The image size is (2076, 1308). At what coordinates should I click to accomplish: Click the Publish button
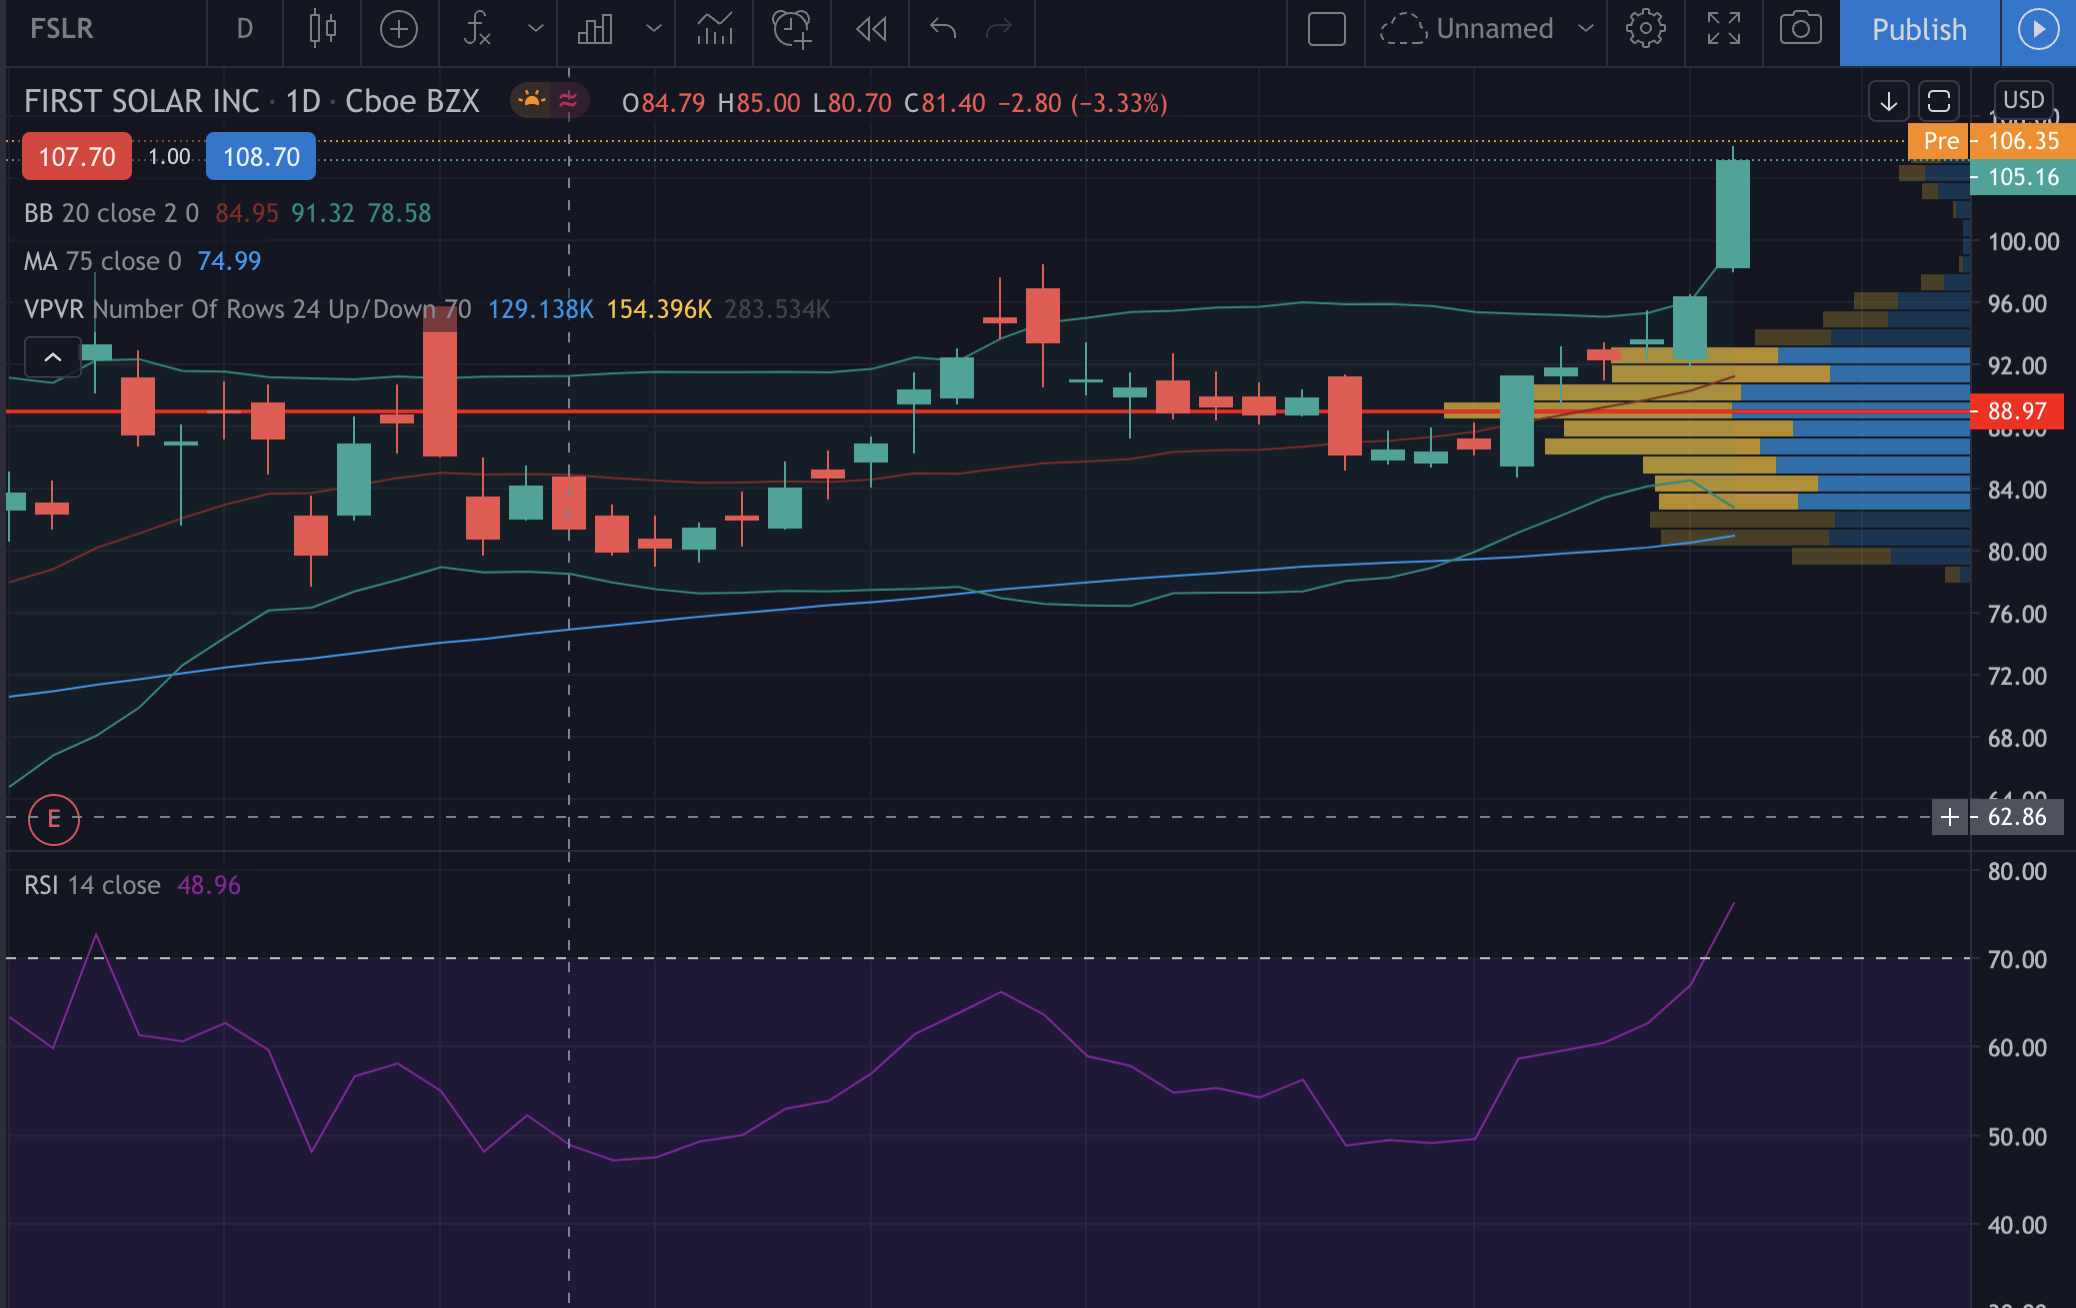[x=1918, y=30]
